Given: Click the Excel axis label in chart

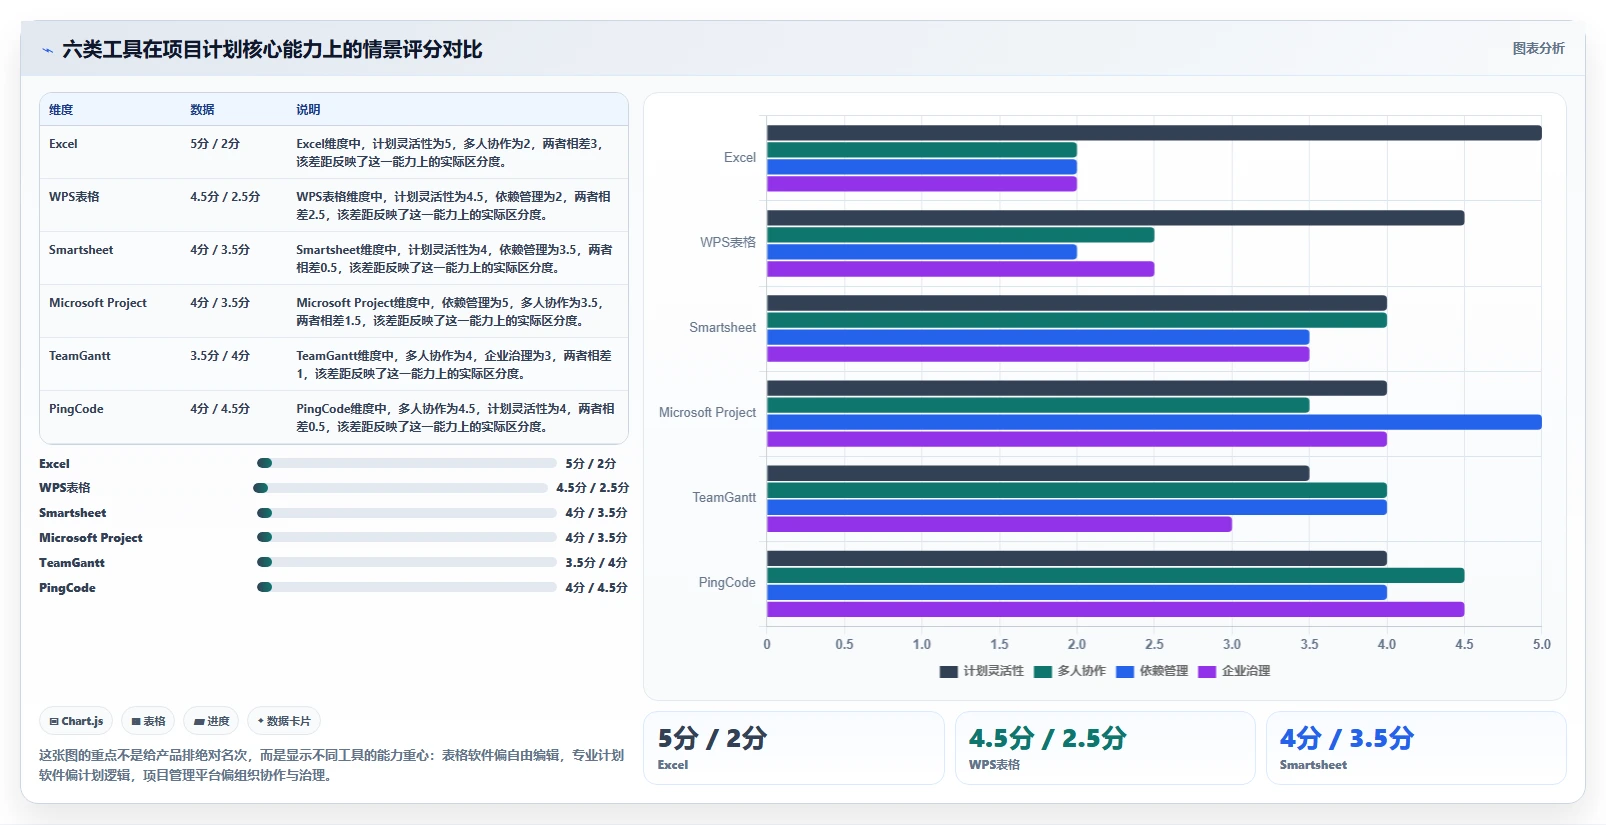Looking at the screenshot, I should [x=740, y=158].
